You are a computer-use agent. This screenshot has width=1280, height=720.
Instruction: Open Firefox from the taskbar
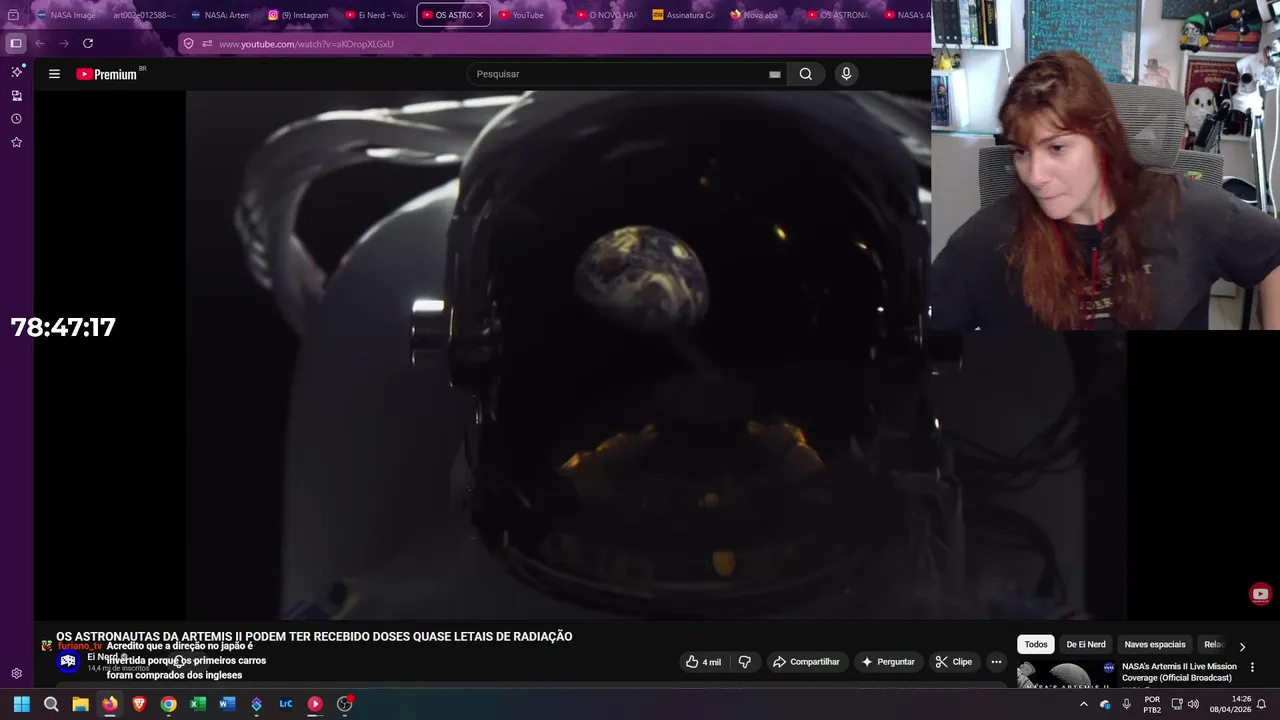click(x=110, y=704)
